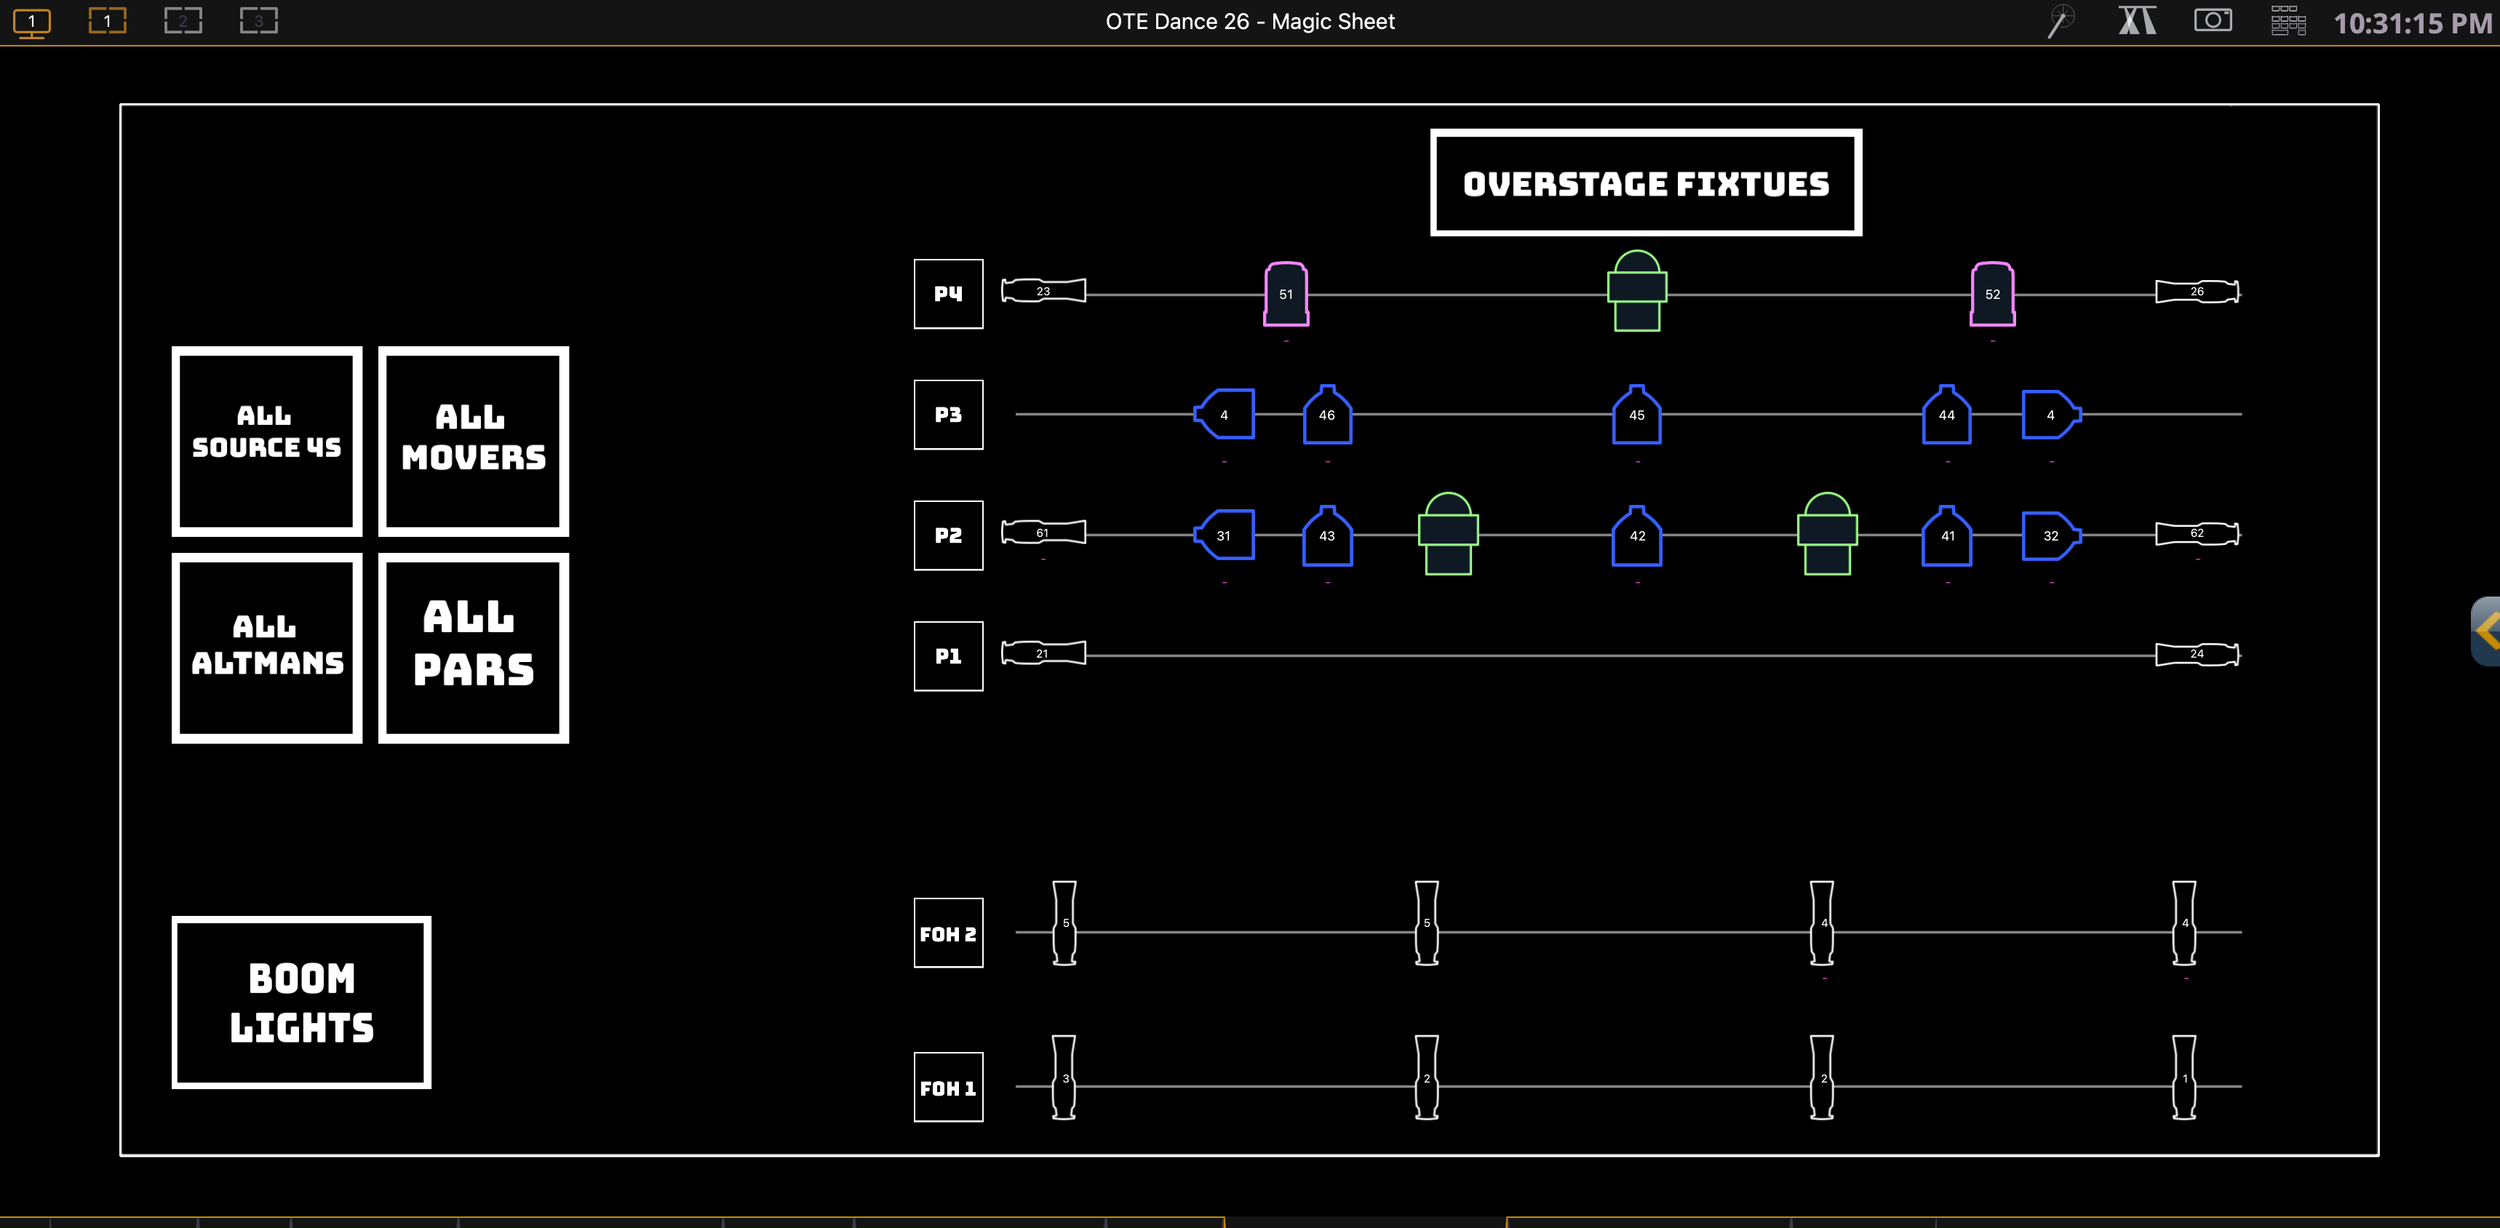
Task: Select the ALL PARS group button
Action: pos(473,647)
